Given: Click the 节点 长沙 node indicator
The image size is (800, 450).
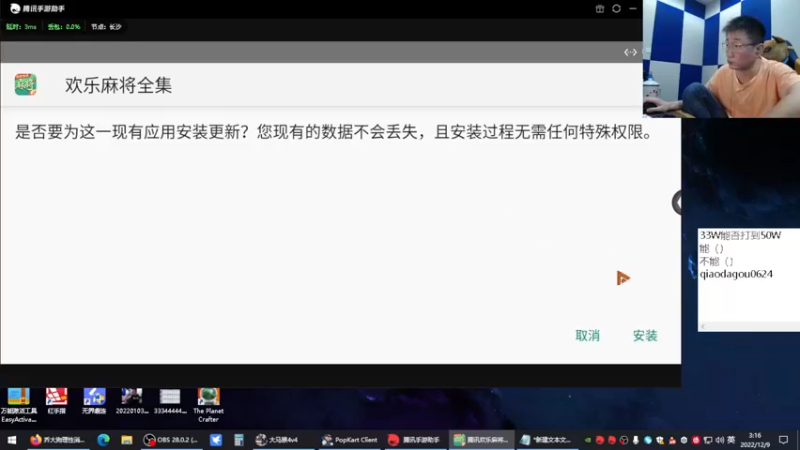Looking at the screenshot, I should coord(106,27).
